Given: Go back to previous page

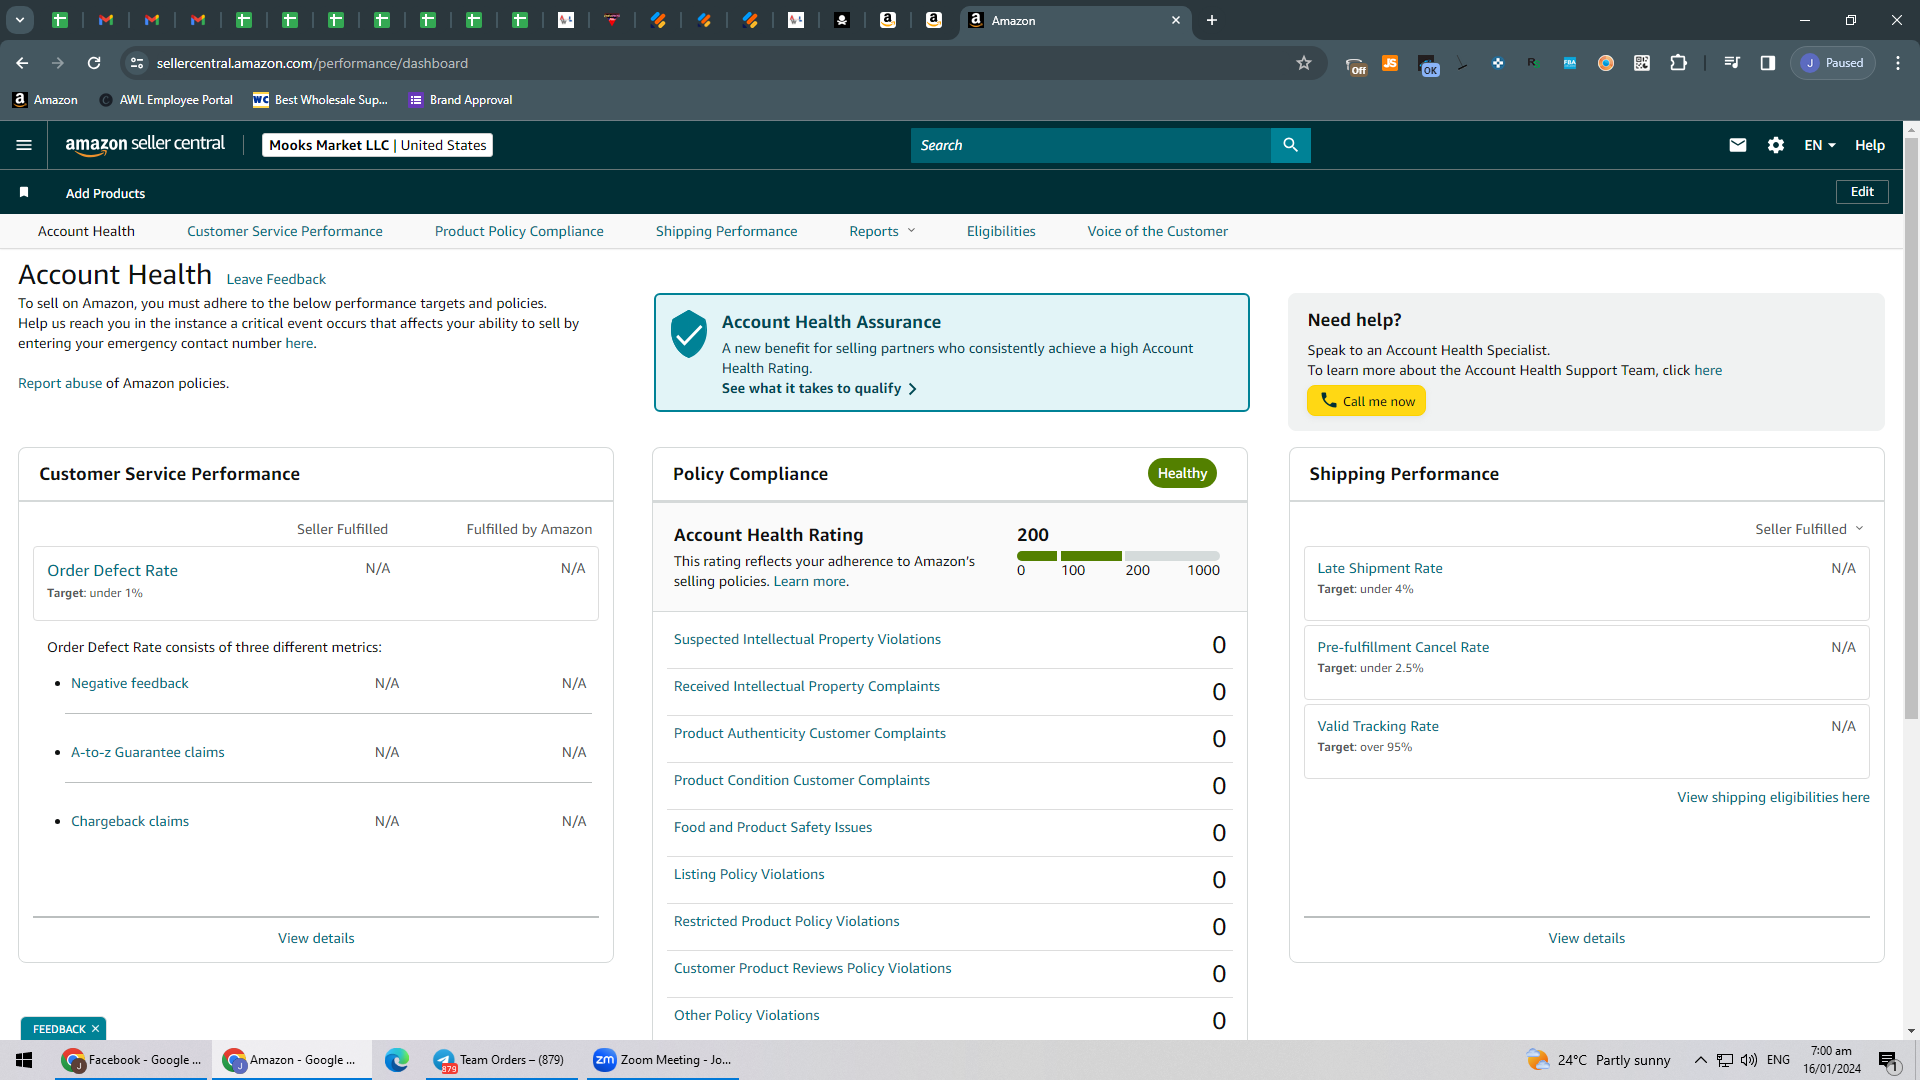Looking at the screenshot, I should 22,63.
